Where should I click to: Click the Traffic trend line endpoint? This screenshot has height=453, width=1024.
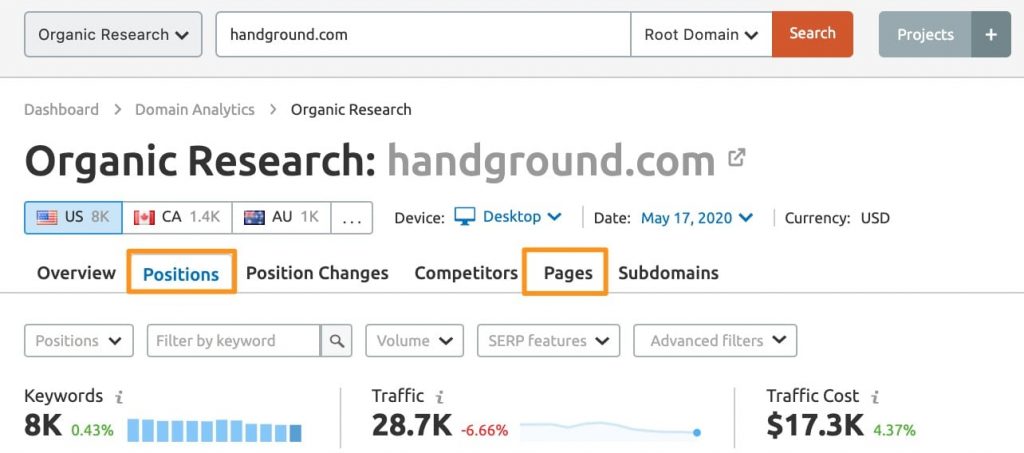pyautogui.click(x=697, y=432)
